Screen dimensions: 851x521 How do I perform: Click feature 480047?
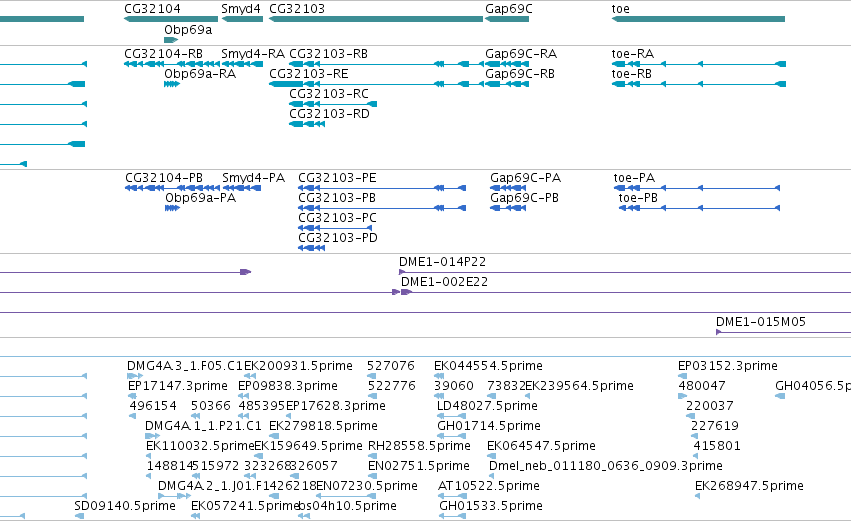702,386
